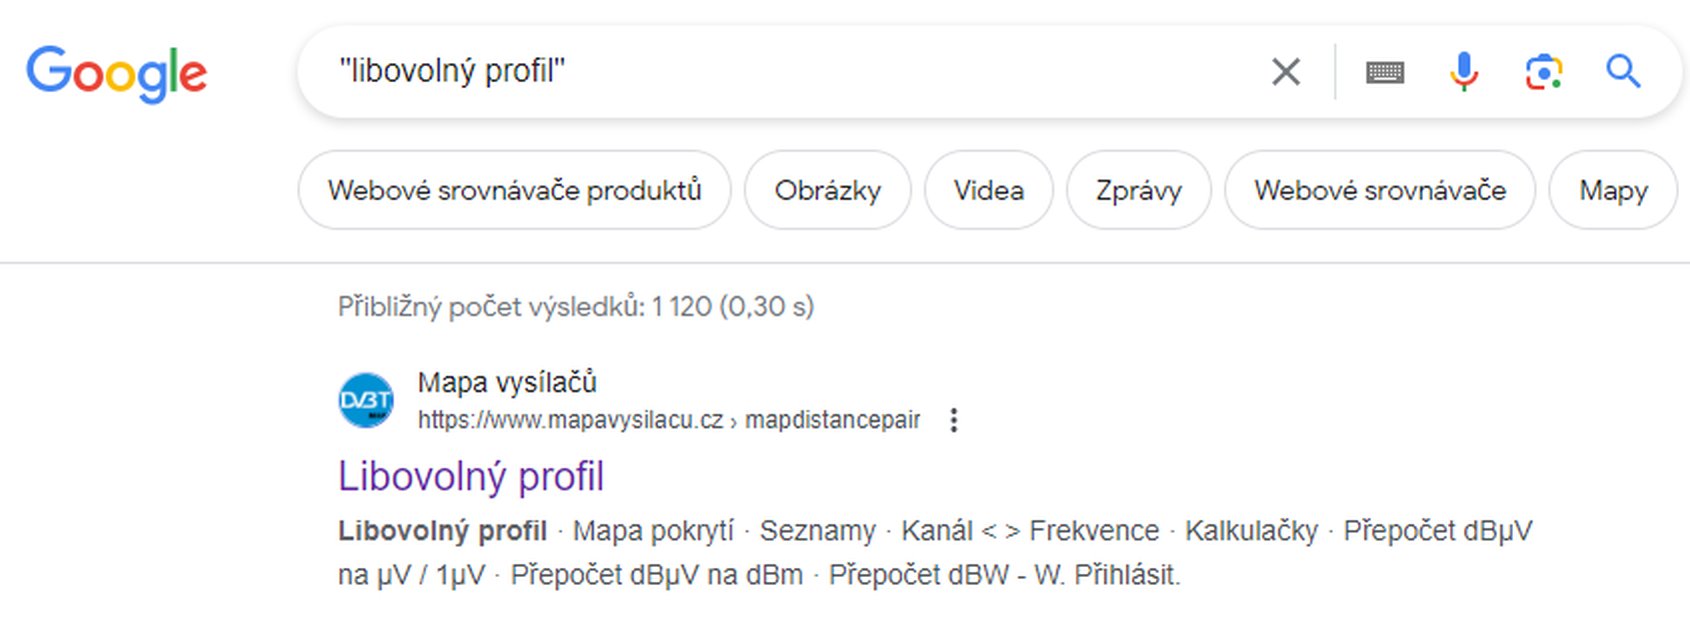The image size is (1690, 644).
Task: Submit search using the magnifier icon
Action: [x=1622, y=72]
